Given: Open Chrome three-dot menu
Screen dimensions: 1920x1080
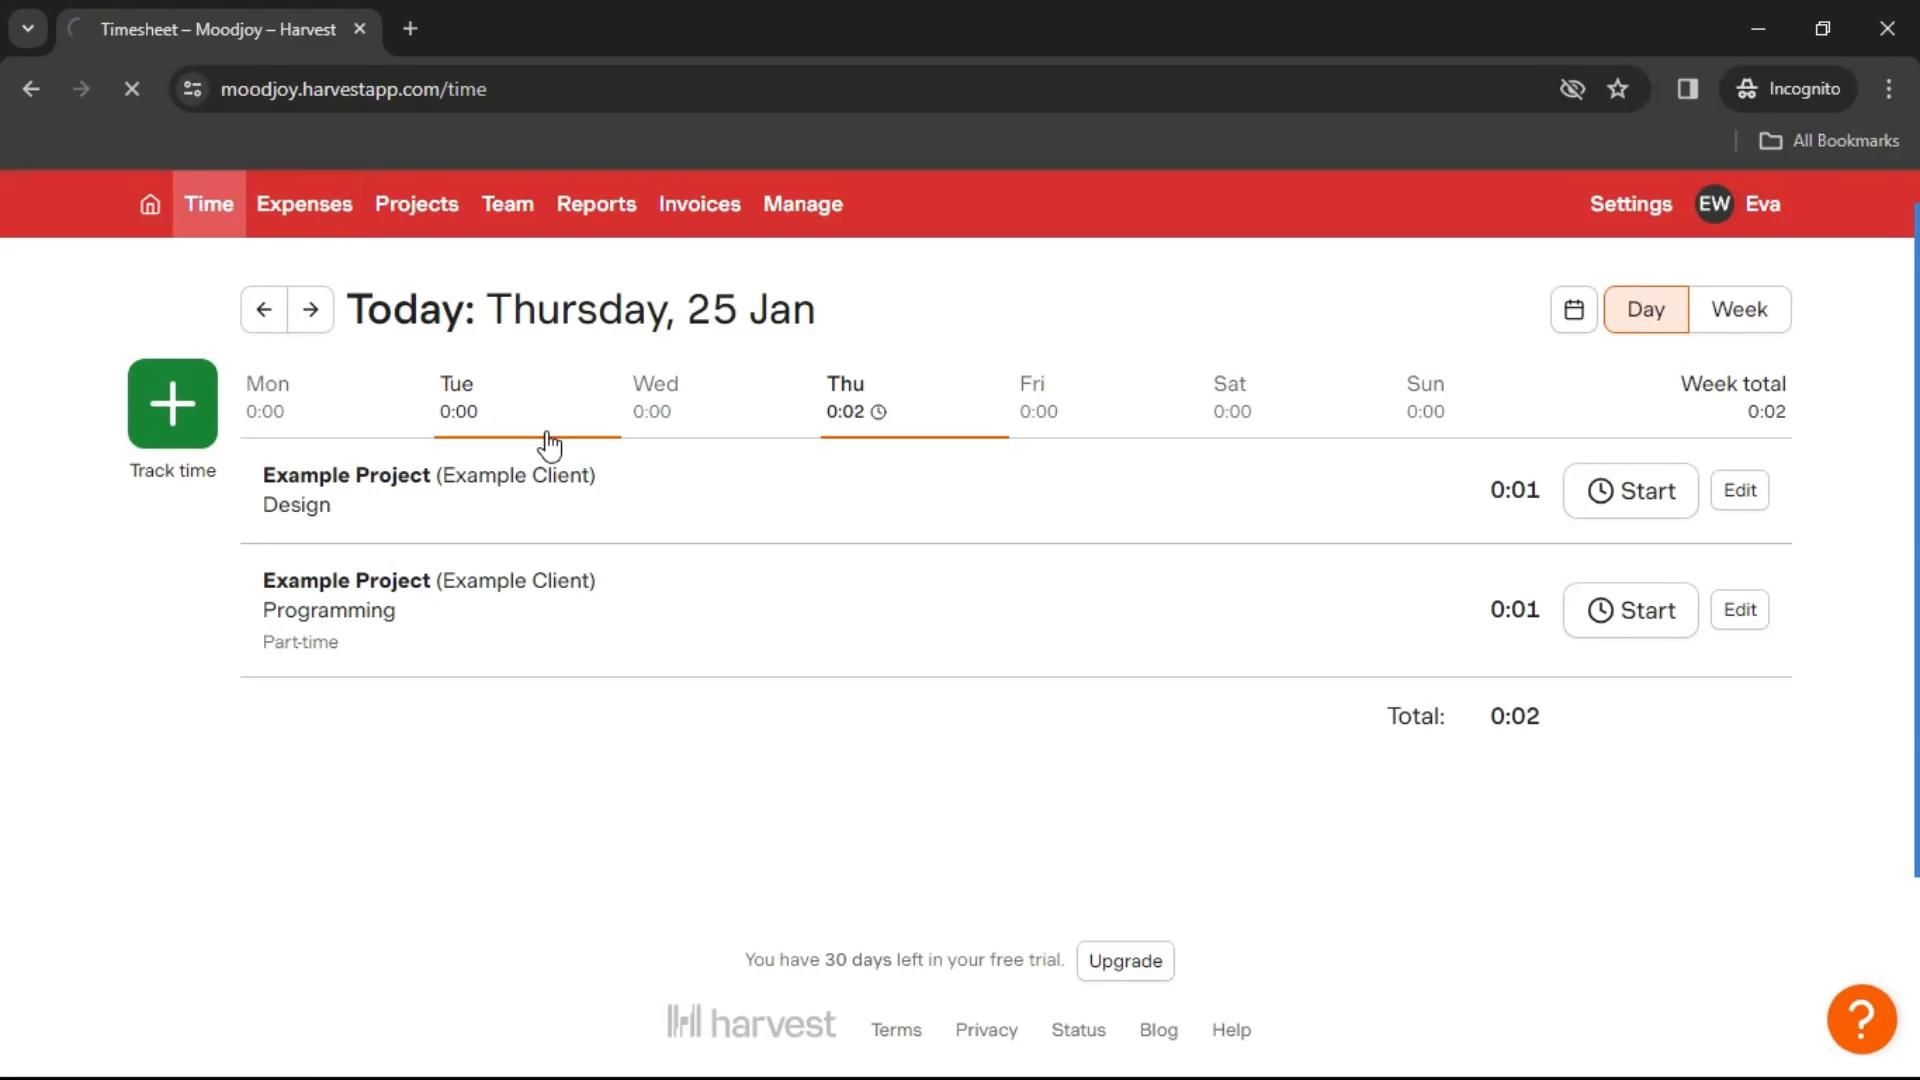Looking at the screenshot, I should [1888, 89].
